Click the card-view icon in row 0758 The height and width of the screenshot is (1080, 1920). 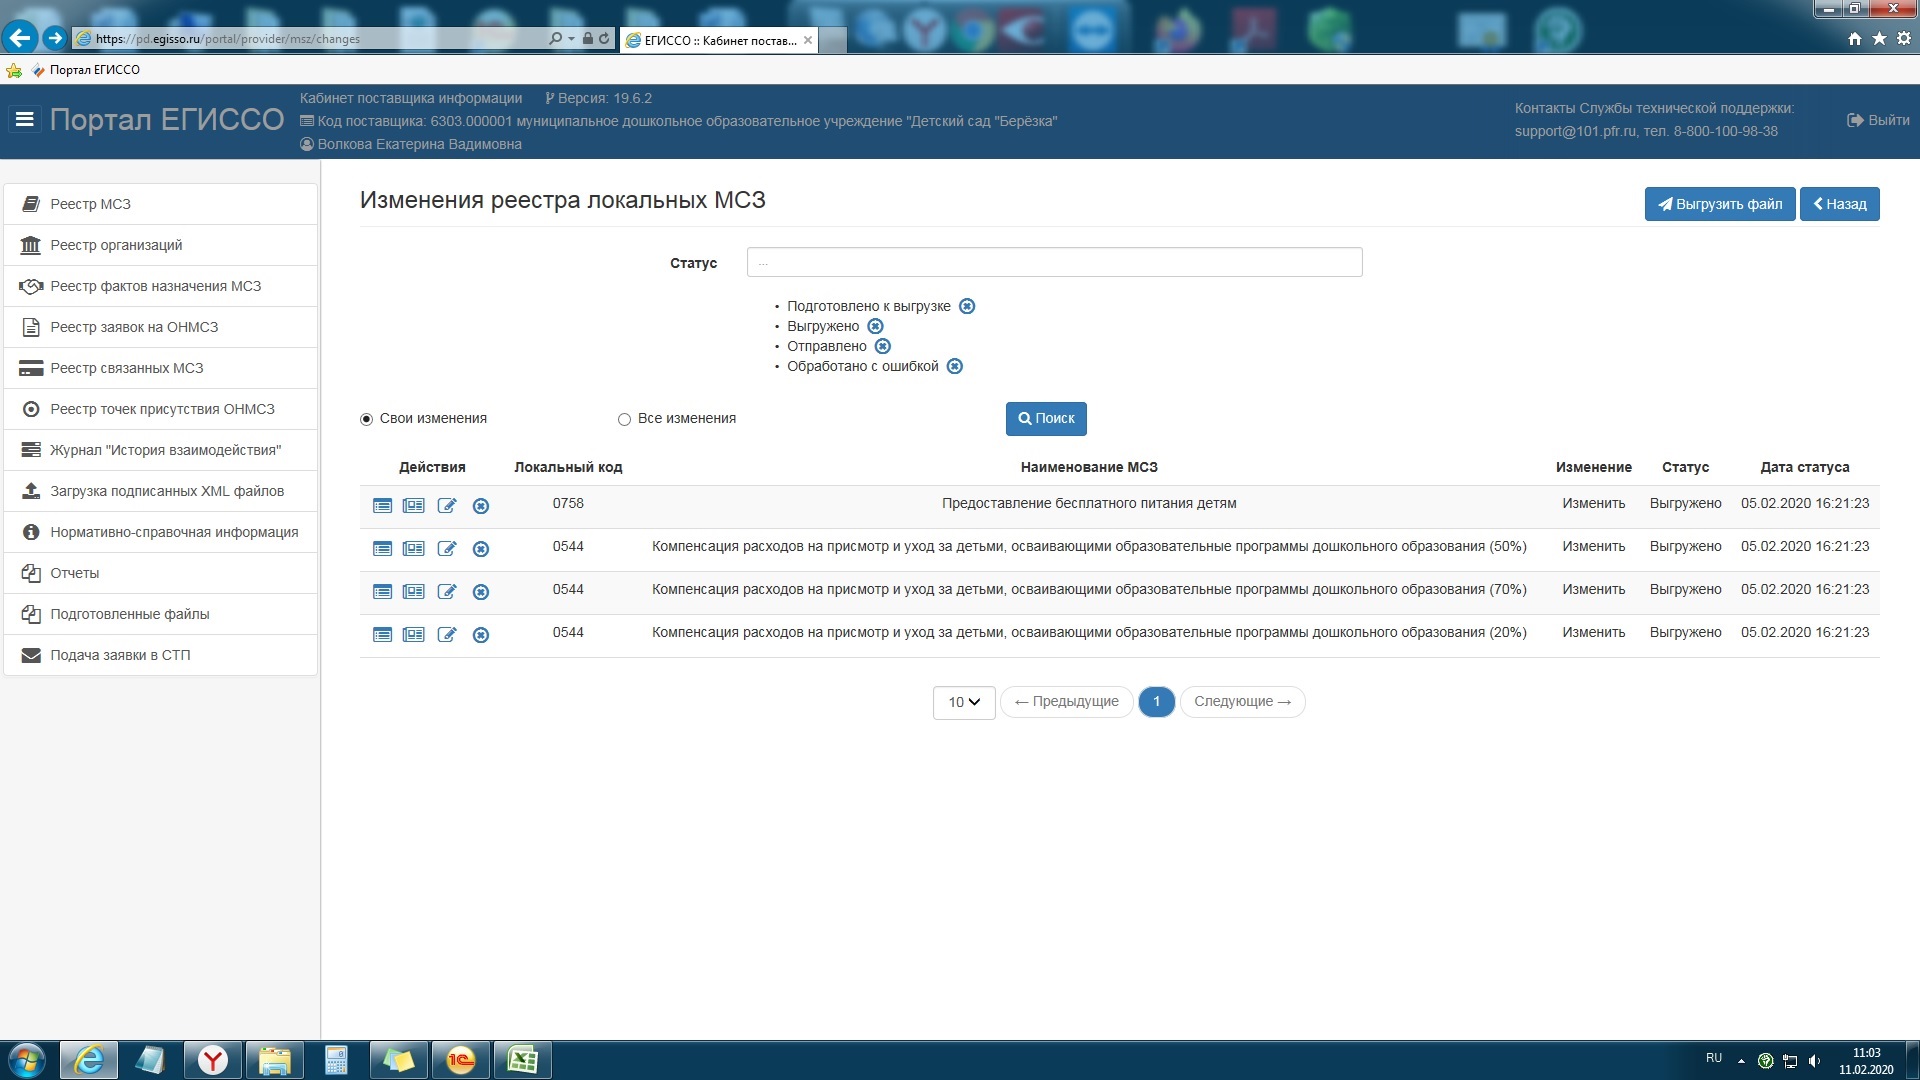pos(414,506)
